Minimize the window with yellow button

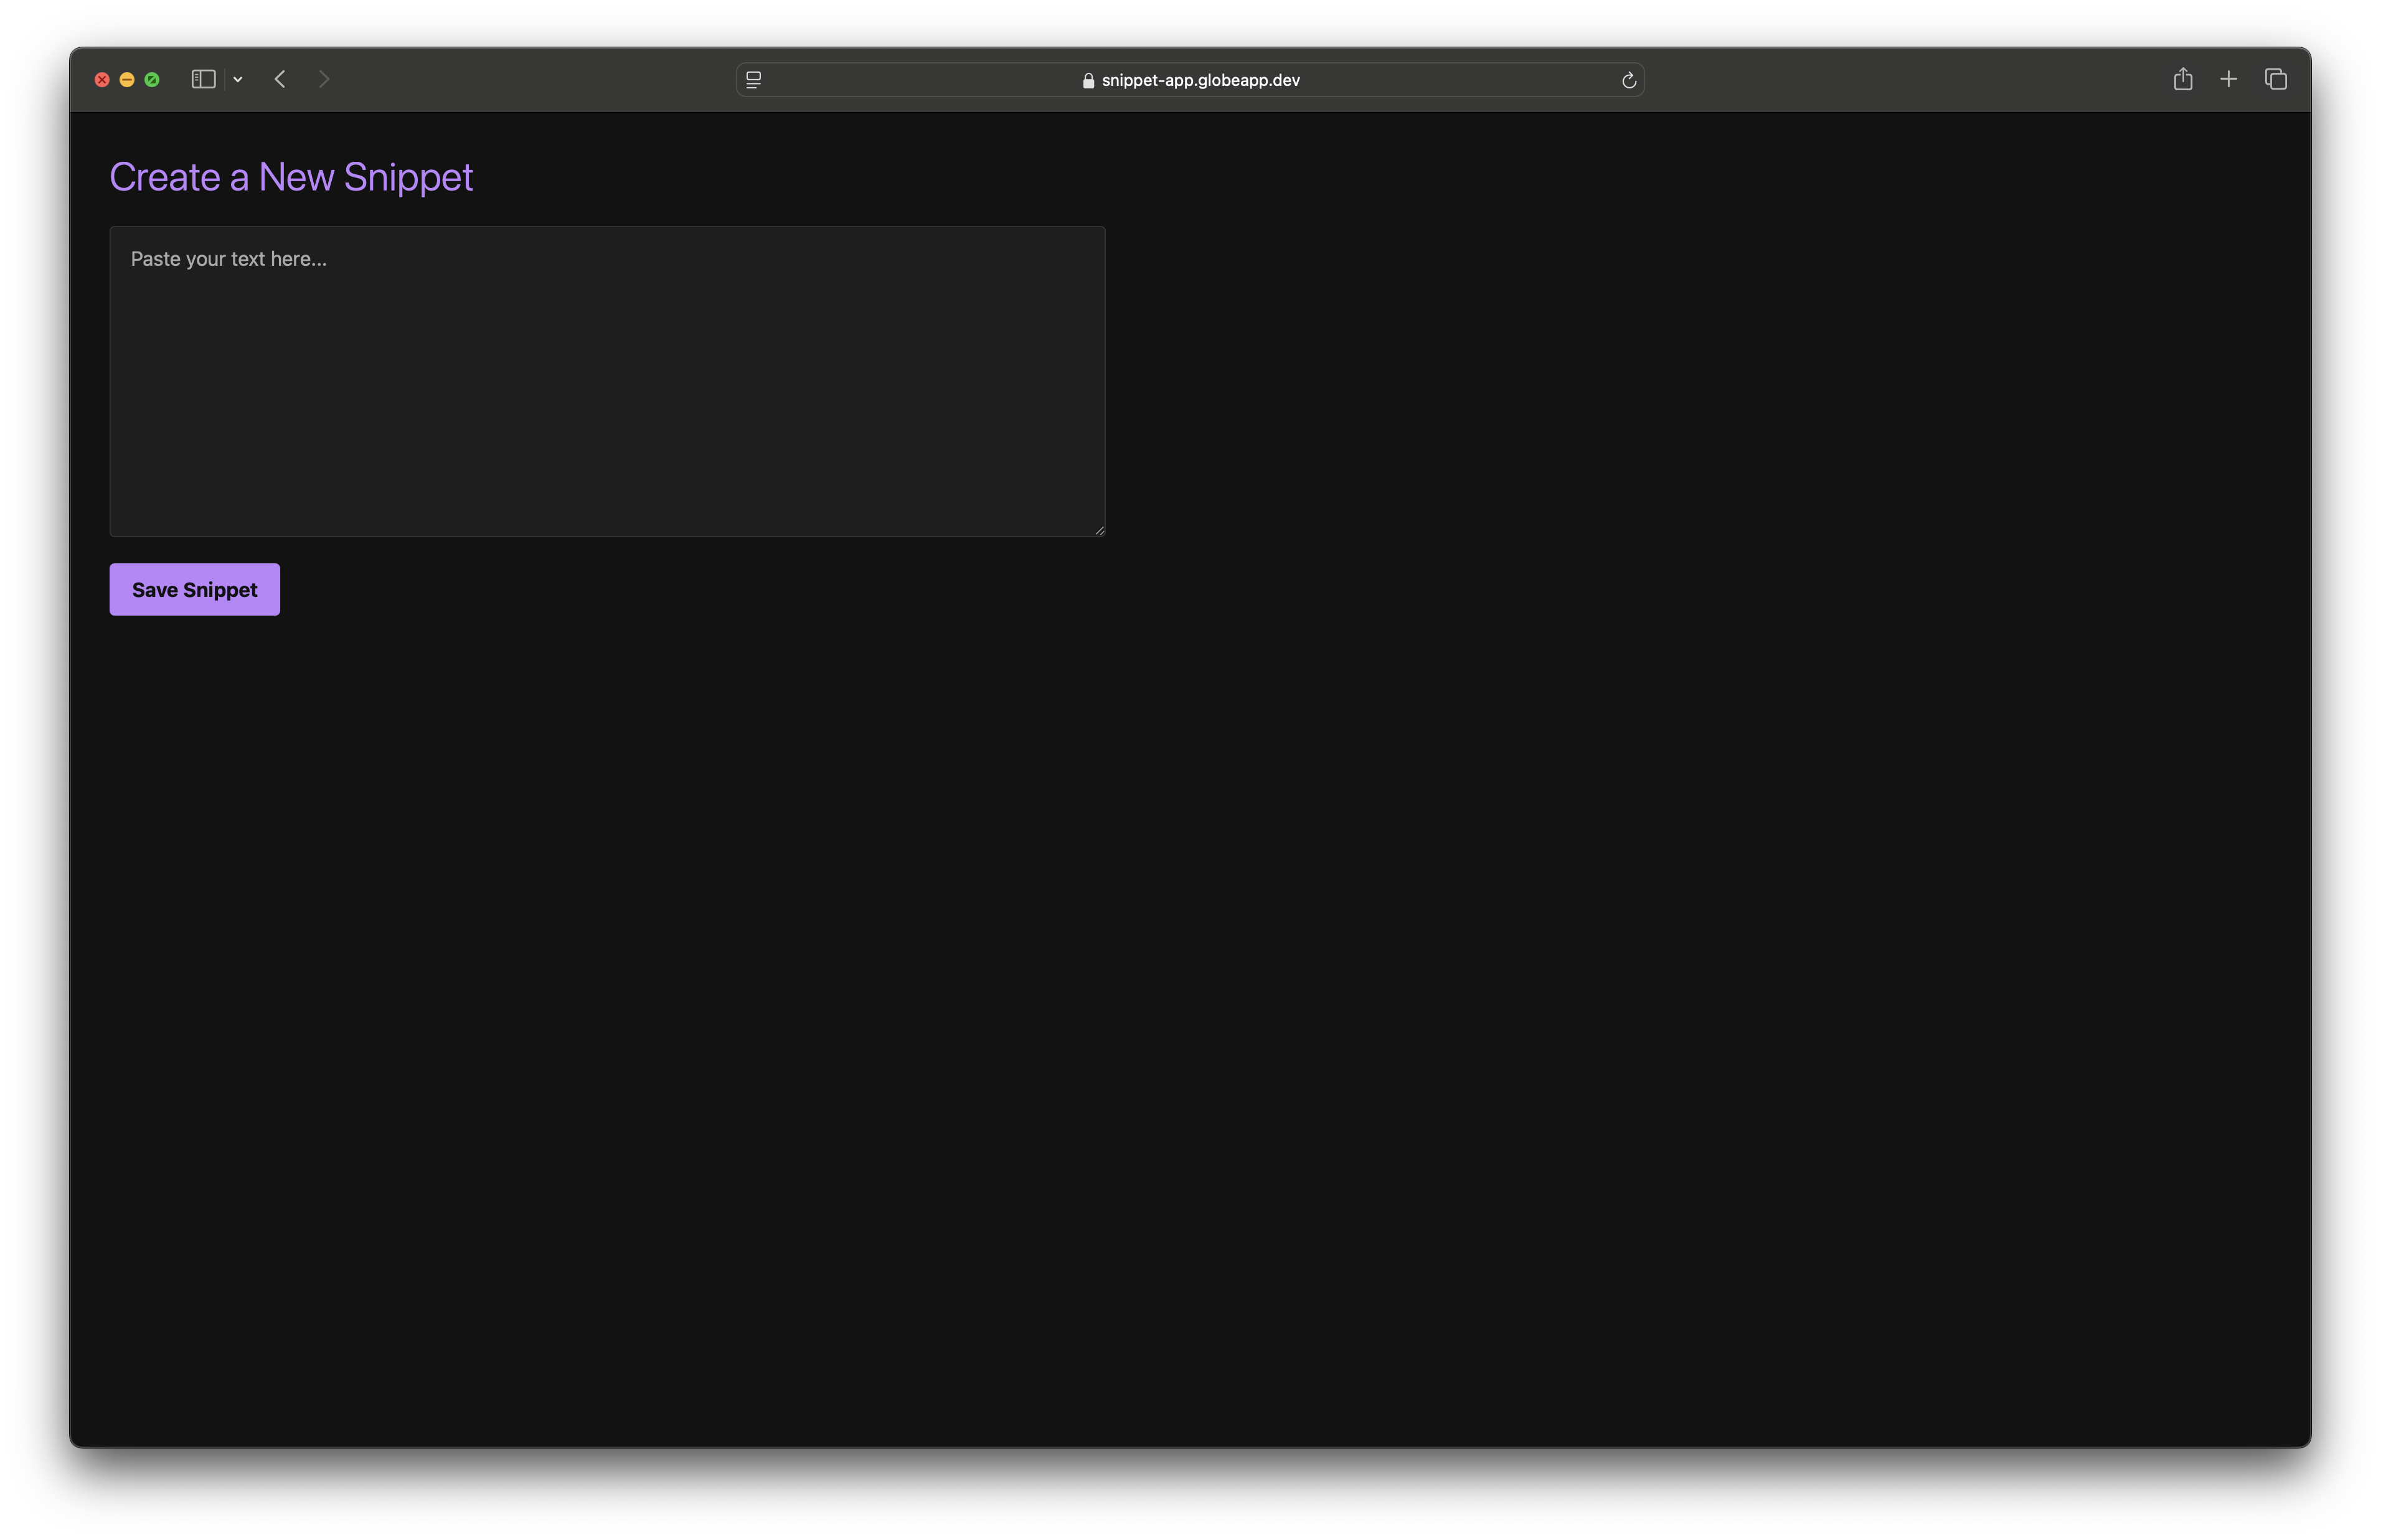click(x=127, y=80)
